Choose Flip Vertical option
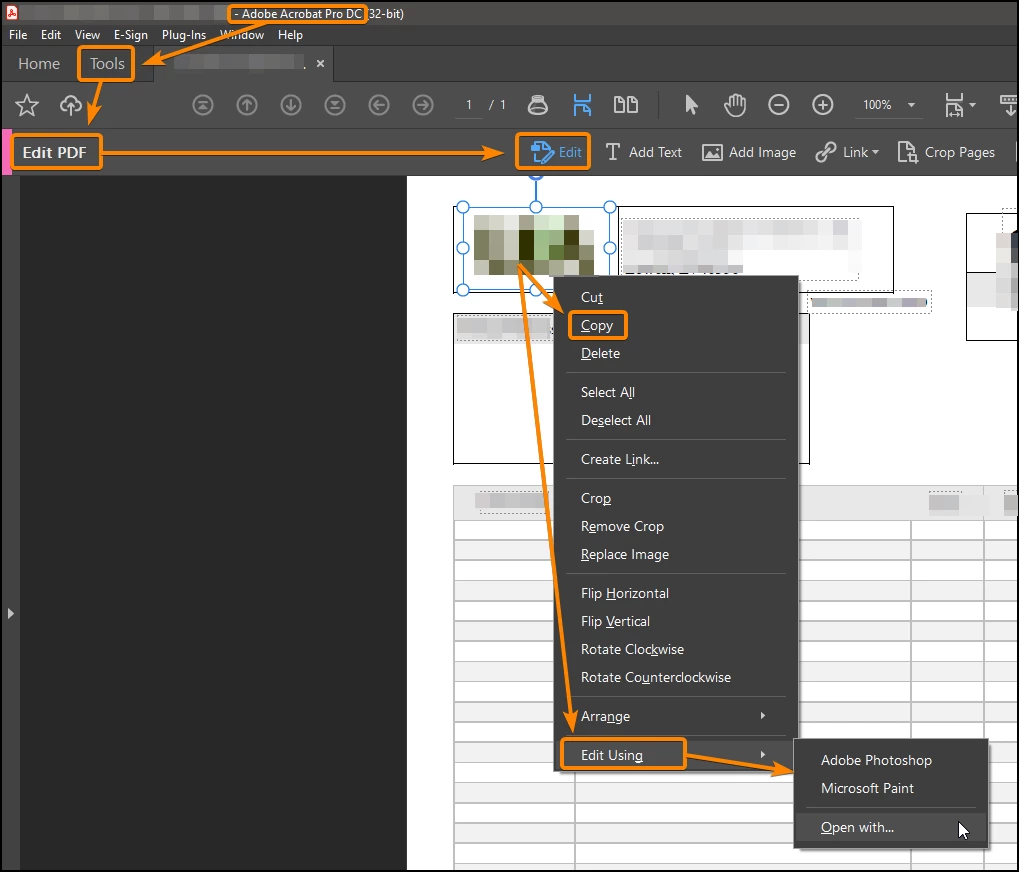 point(675,621)
